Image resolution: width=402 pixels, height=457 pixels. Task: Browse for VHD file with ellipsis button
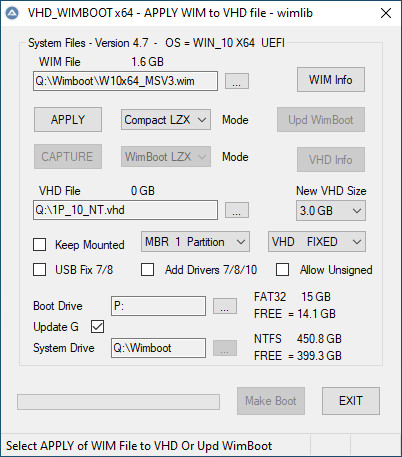(x=237, y=210)
